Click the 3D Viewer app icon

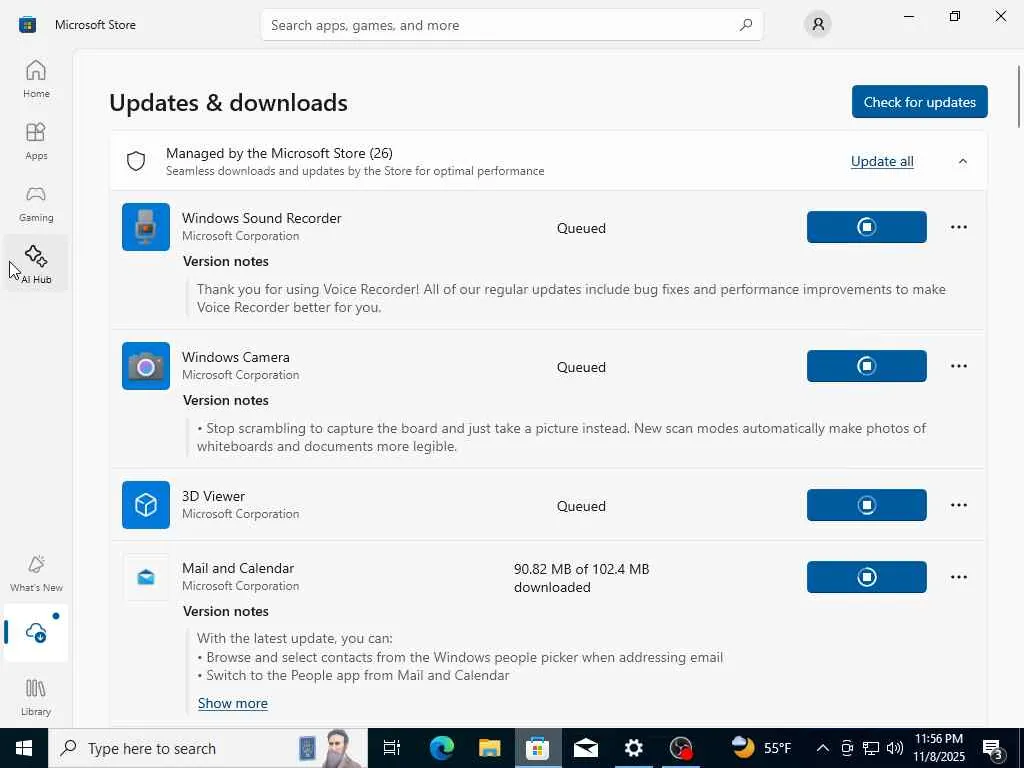(146, 505)
